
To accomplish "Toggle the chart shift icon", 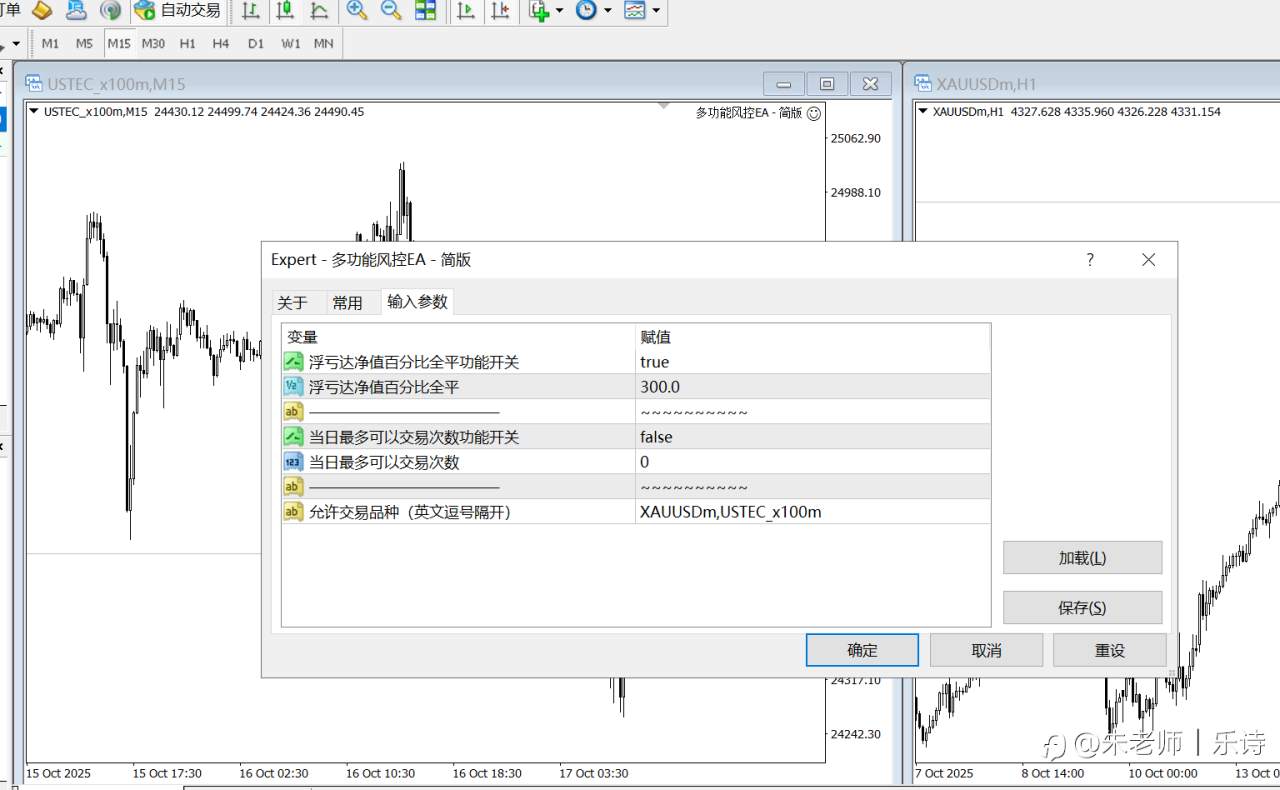I will [500, 11].
